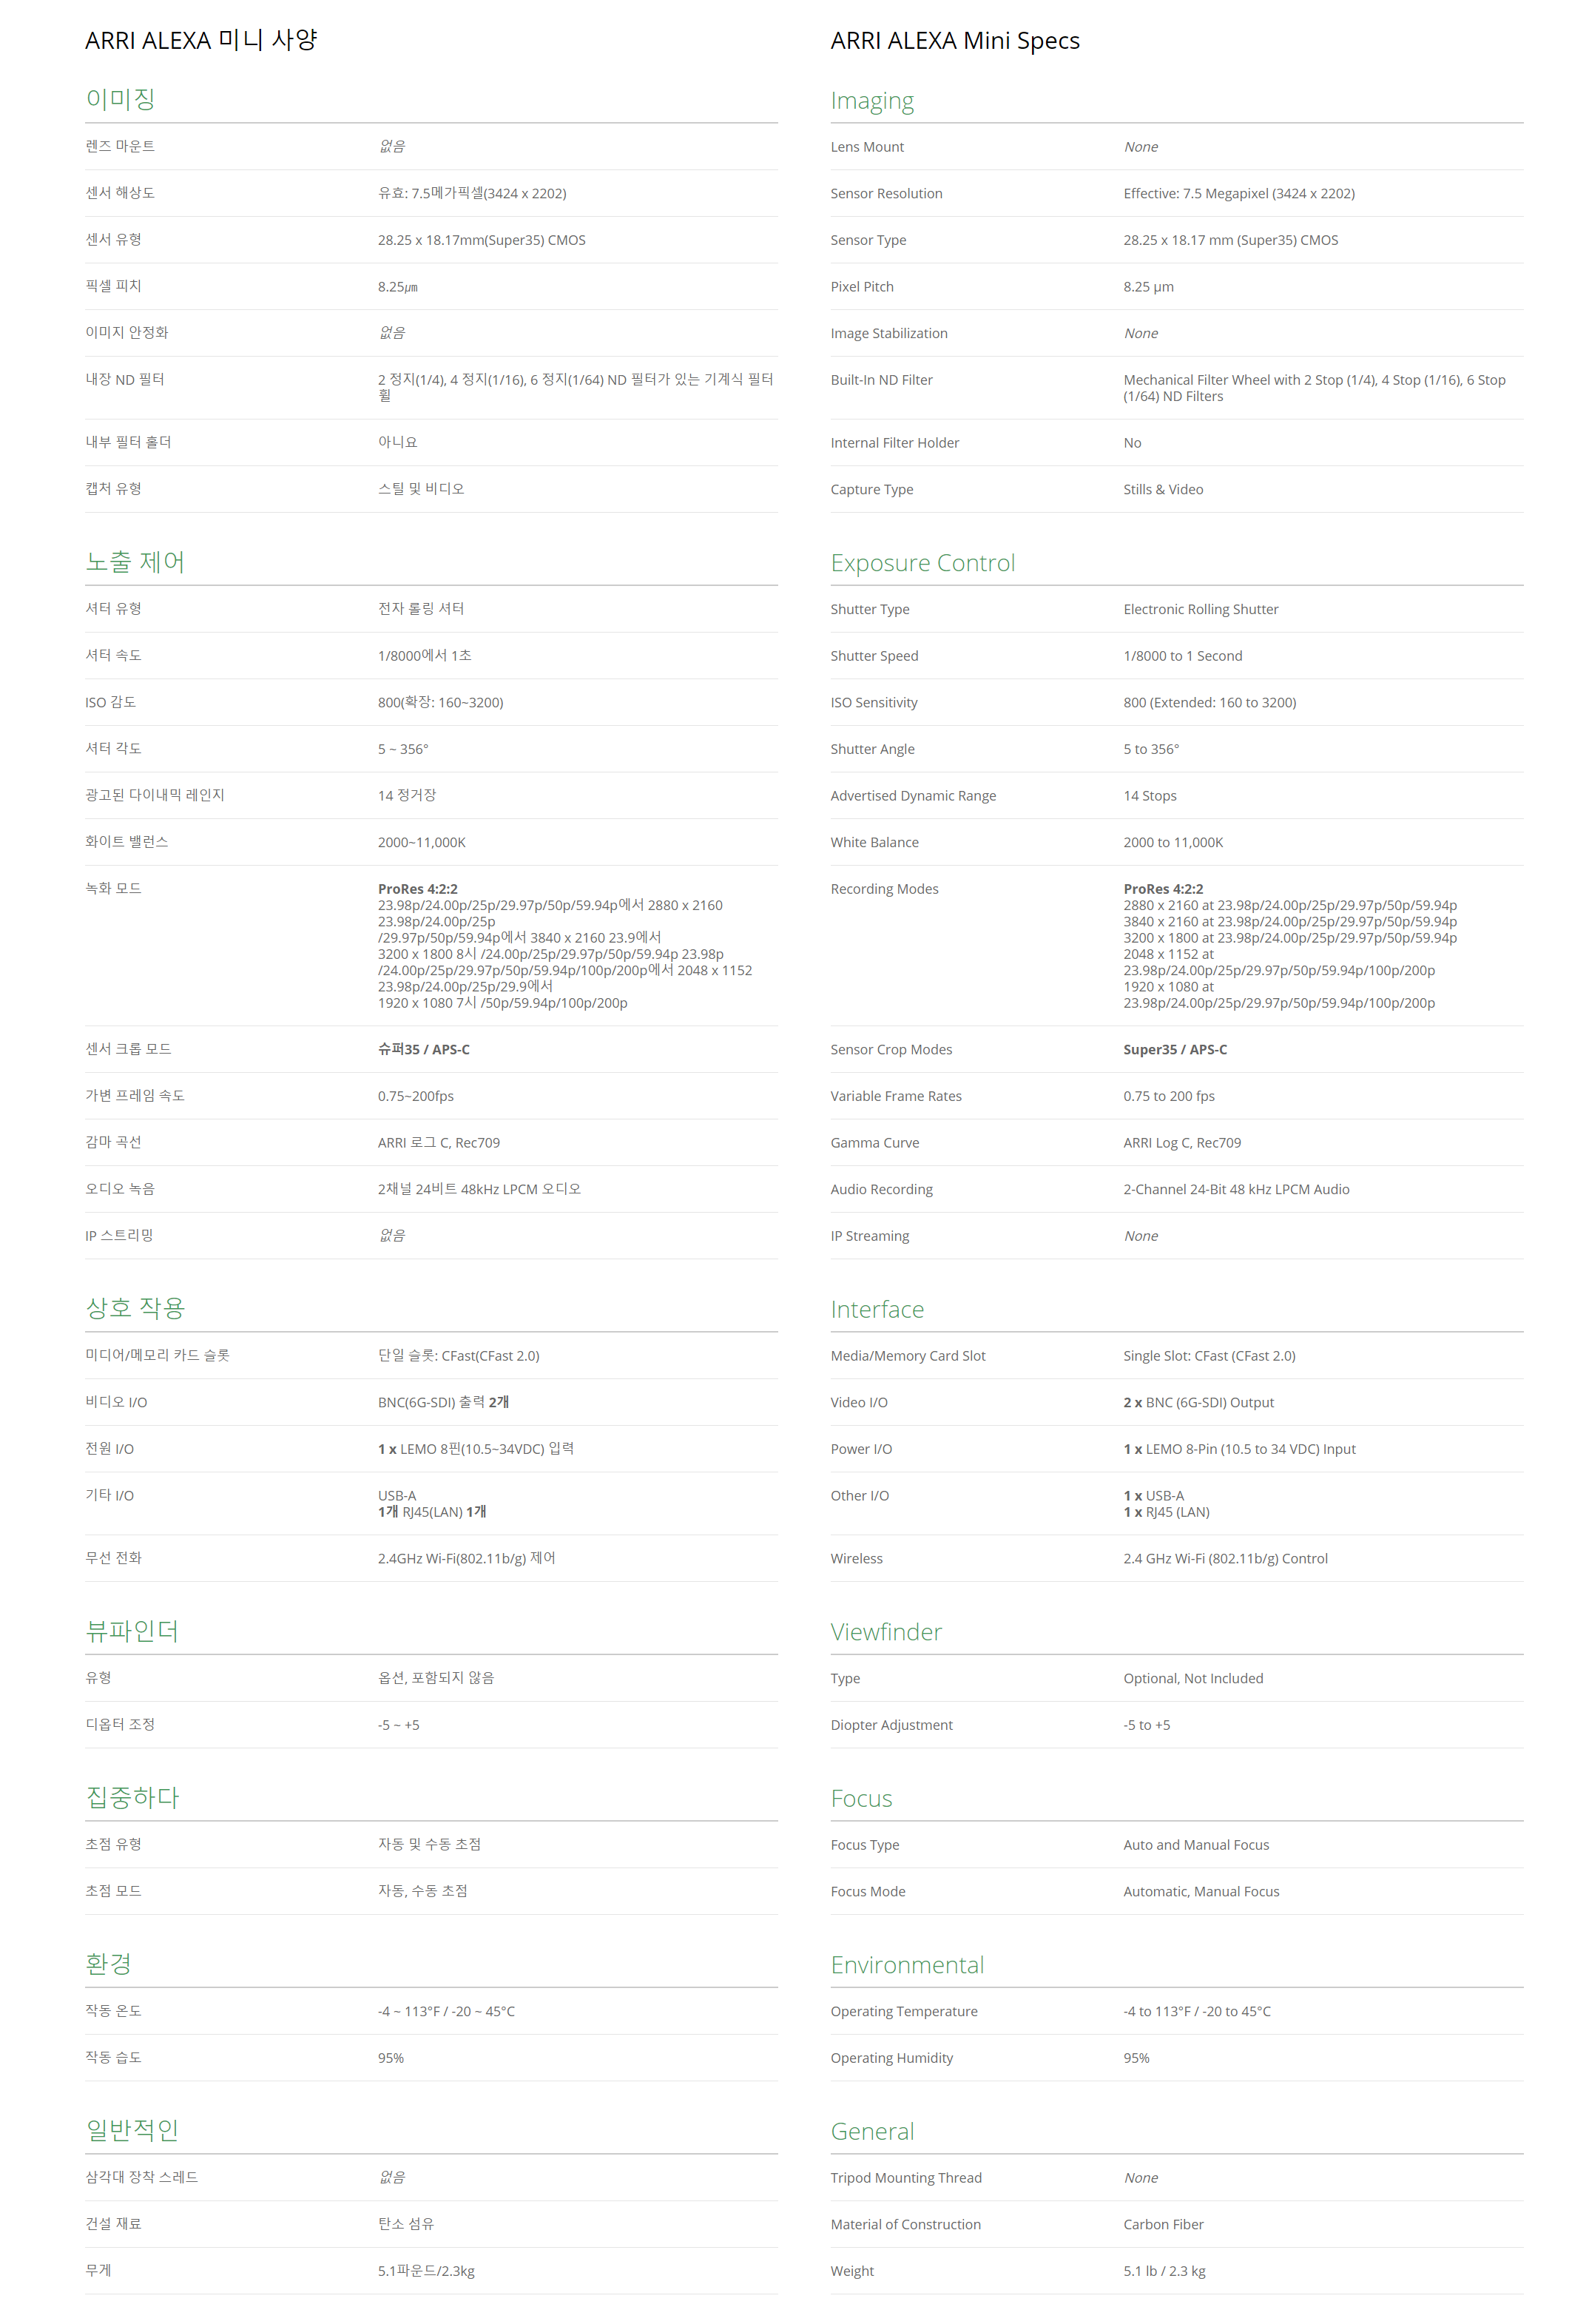Click the Korean '이미징' section heading
This screenshot has height=2324, width=1589.
coord(120,99)
